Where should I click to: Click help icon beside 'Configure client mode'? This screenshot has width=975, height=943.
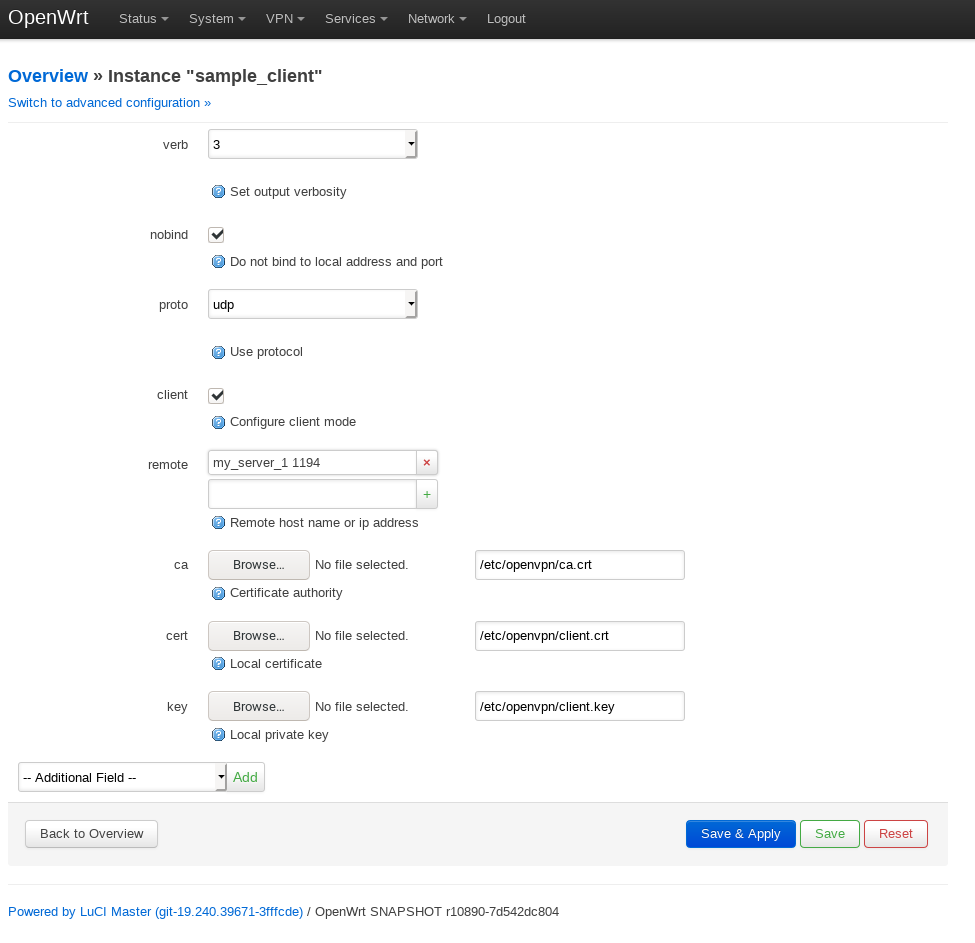click(x=218, y=422)
